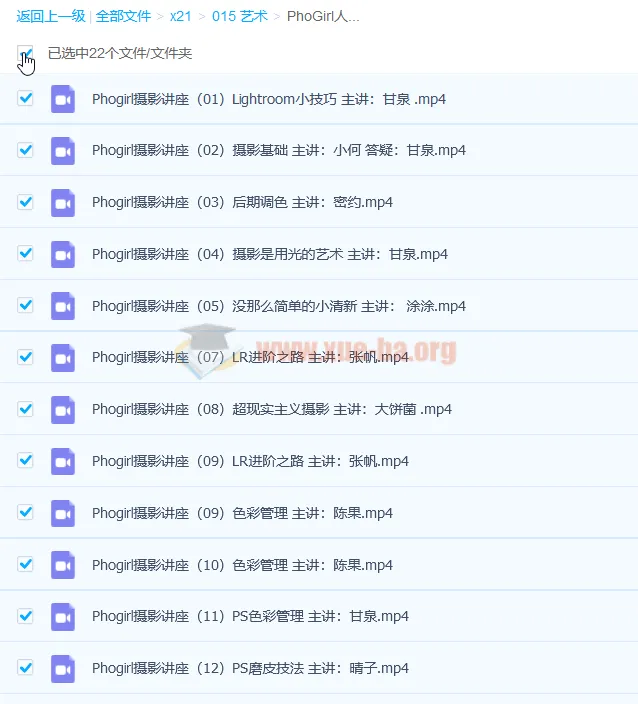This screenshot has height=704, width=638.
Task: Uncheck the (07) LR进阶之路 file checkbox
Action: click(26, 357)
